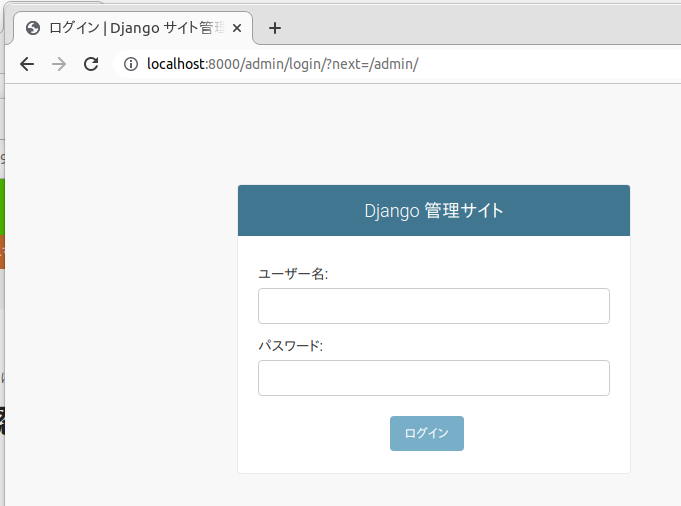Click the Django 管理サイト header title
The height and width of the screenshot is (506, 681).
pos(433,211)
